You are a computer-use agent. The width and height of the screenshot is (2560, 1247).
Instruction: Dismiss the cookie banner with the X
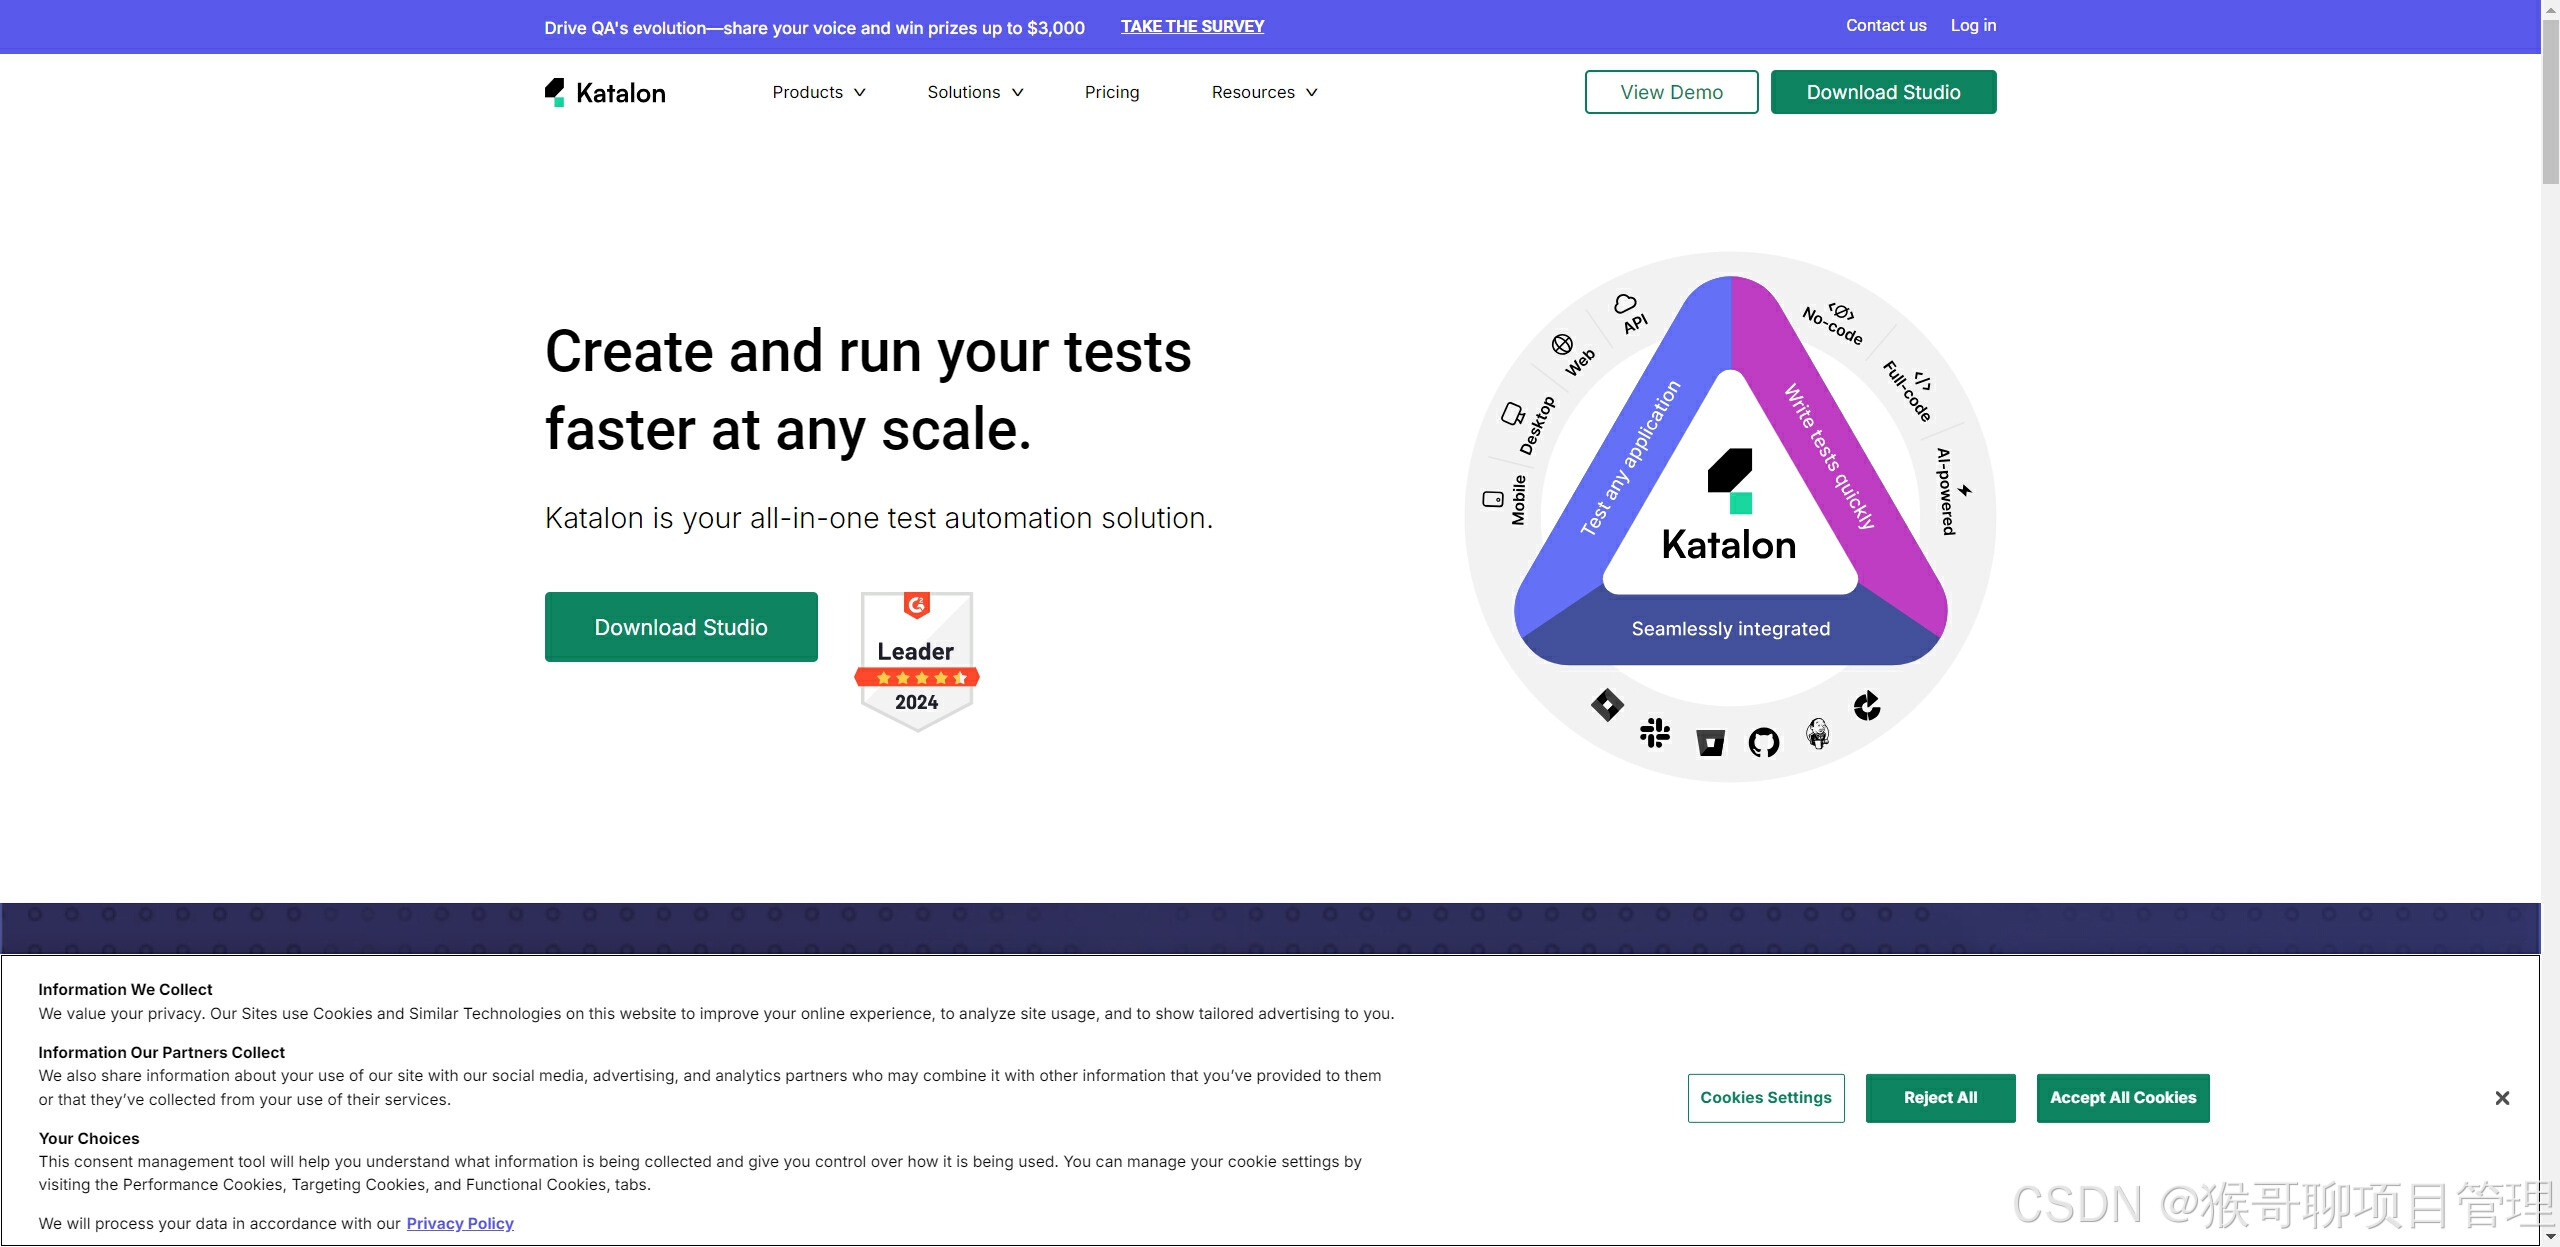tap(2501, 1098)
